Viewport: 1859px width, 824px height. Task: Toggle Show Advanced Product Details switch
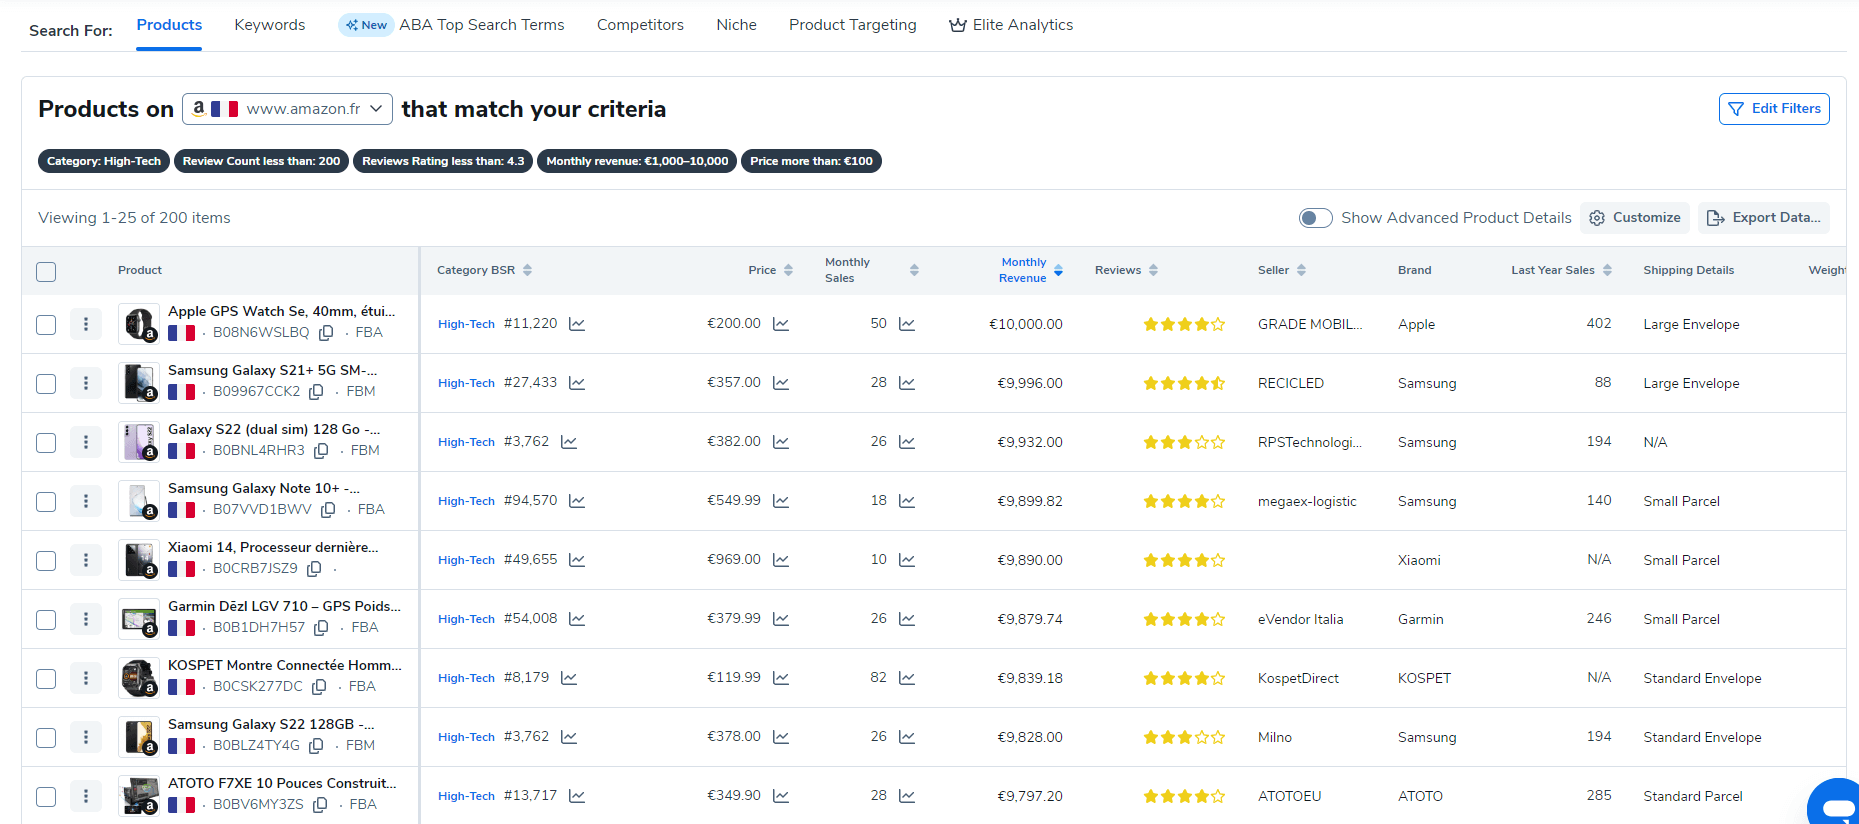(1315, 218)
